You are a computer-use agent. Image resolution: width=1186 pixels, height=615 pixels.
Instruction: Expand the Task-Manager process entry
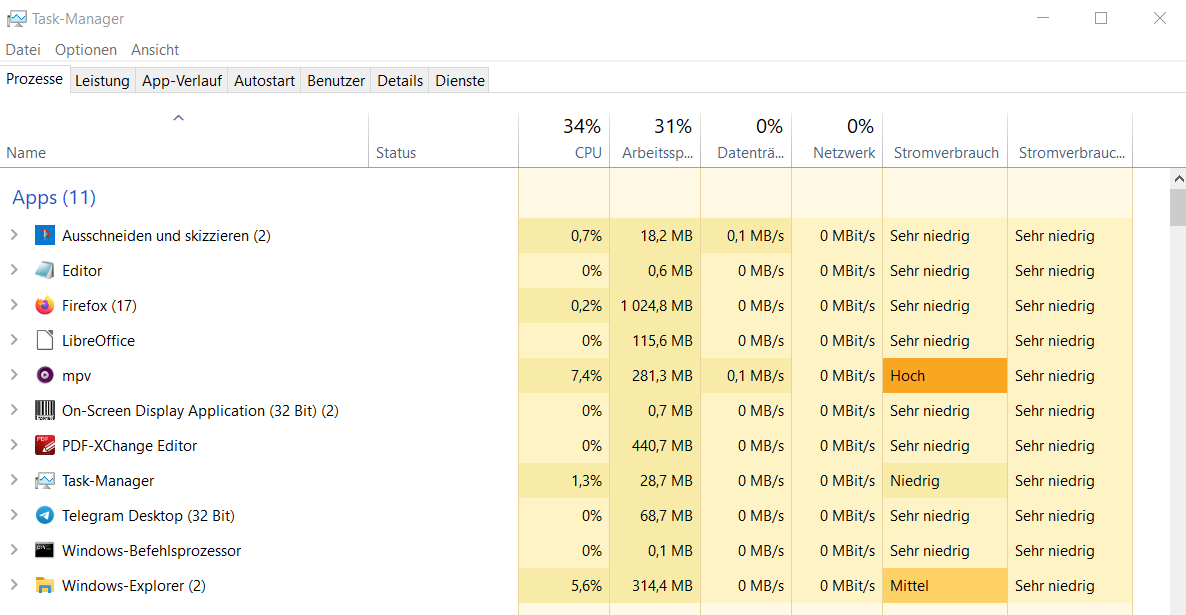coord(14,481)
